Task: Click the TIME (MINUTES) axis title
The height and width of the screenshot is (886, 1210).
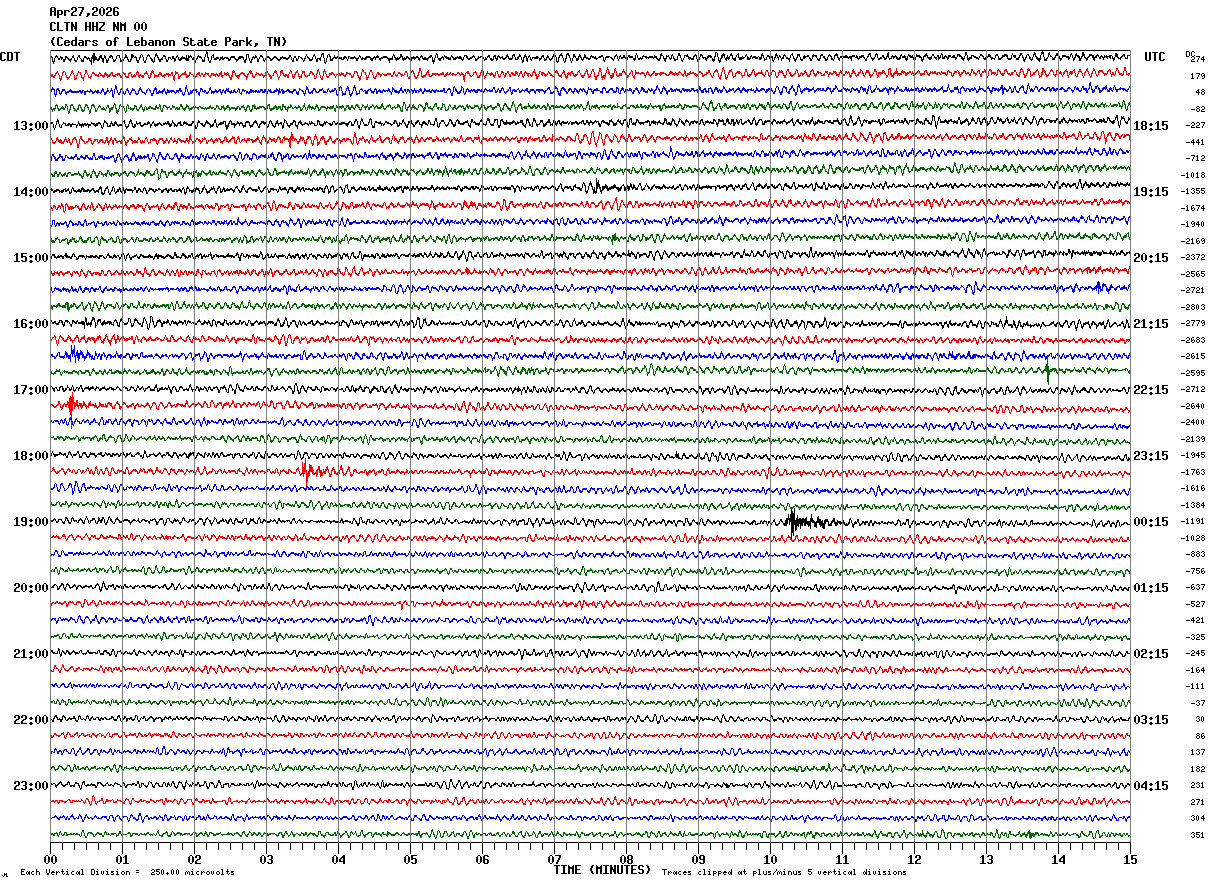Action: (x=602, y=870)
